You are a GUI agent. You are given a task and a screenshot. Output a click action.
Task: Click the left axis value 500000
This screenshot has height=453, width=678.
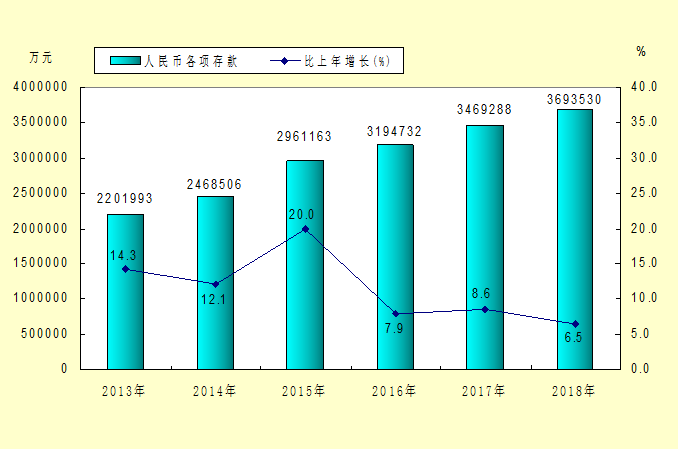45,334
